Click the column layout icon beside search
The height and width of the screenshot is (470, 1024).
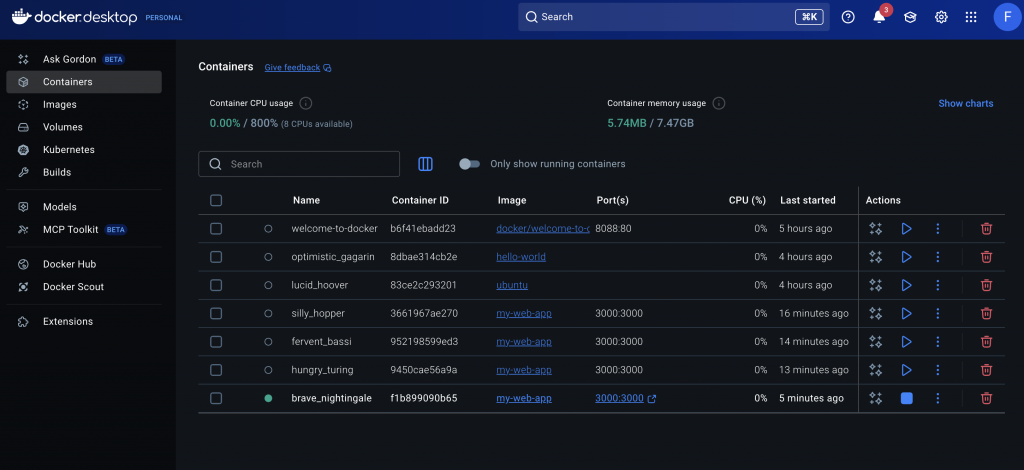click(425, 164)
